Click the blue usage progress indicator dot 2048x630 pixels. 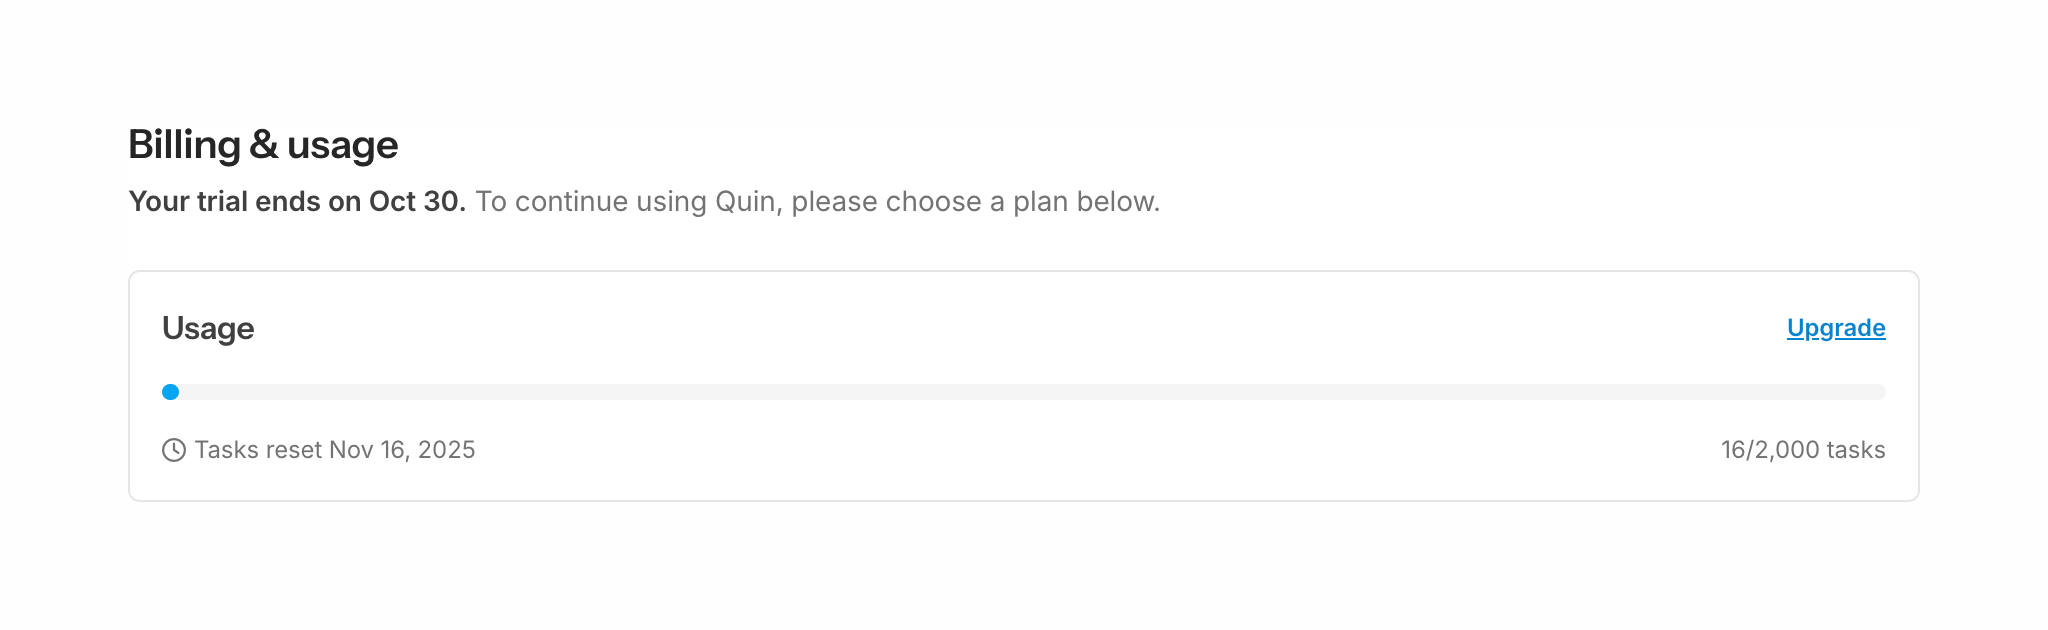[171, 392]
